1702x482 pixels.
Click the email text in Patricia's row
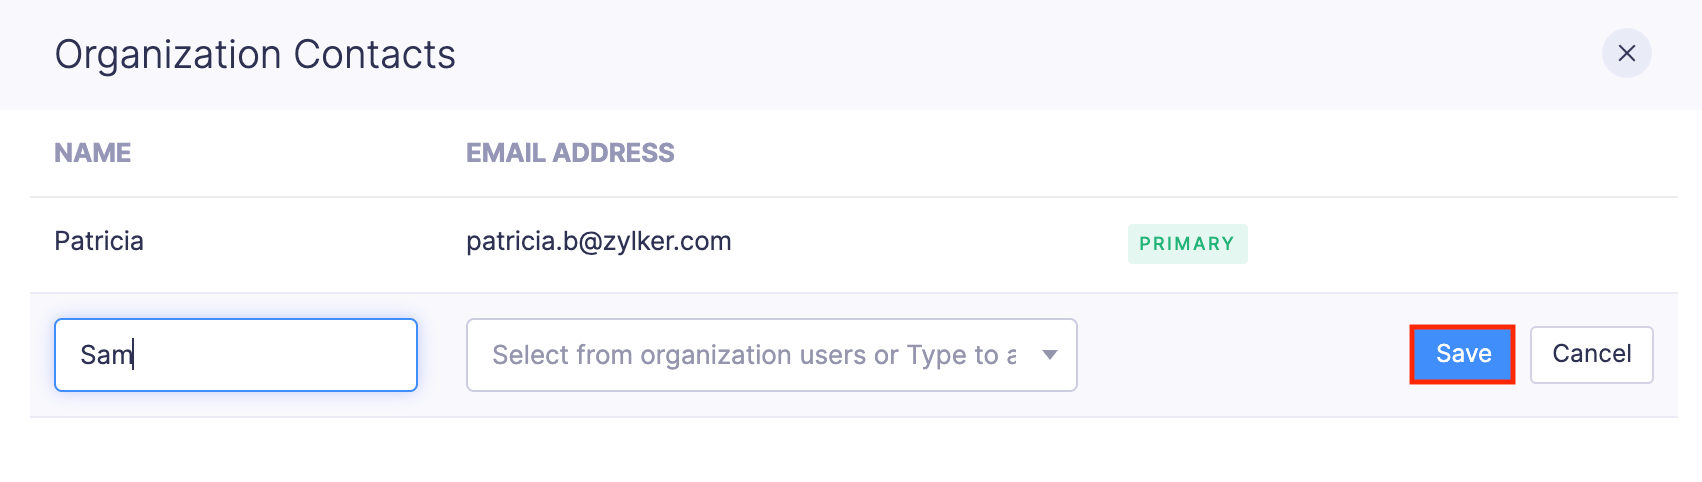(598, 241)
